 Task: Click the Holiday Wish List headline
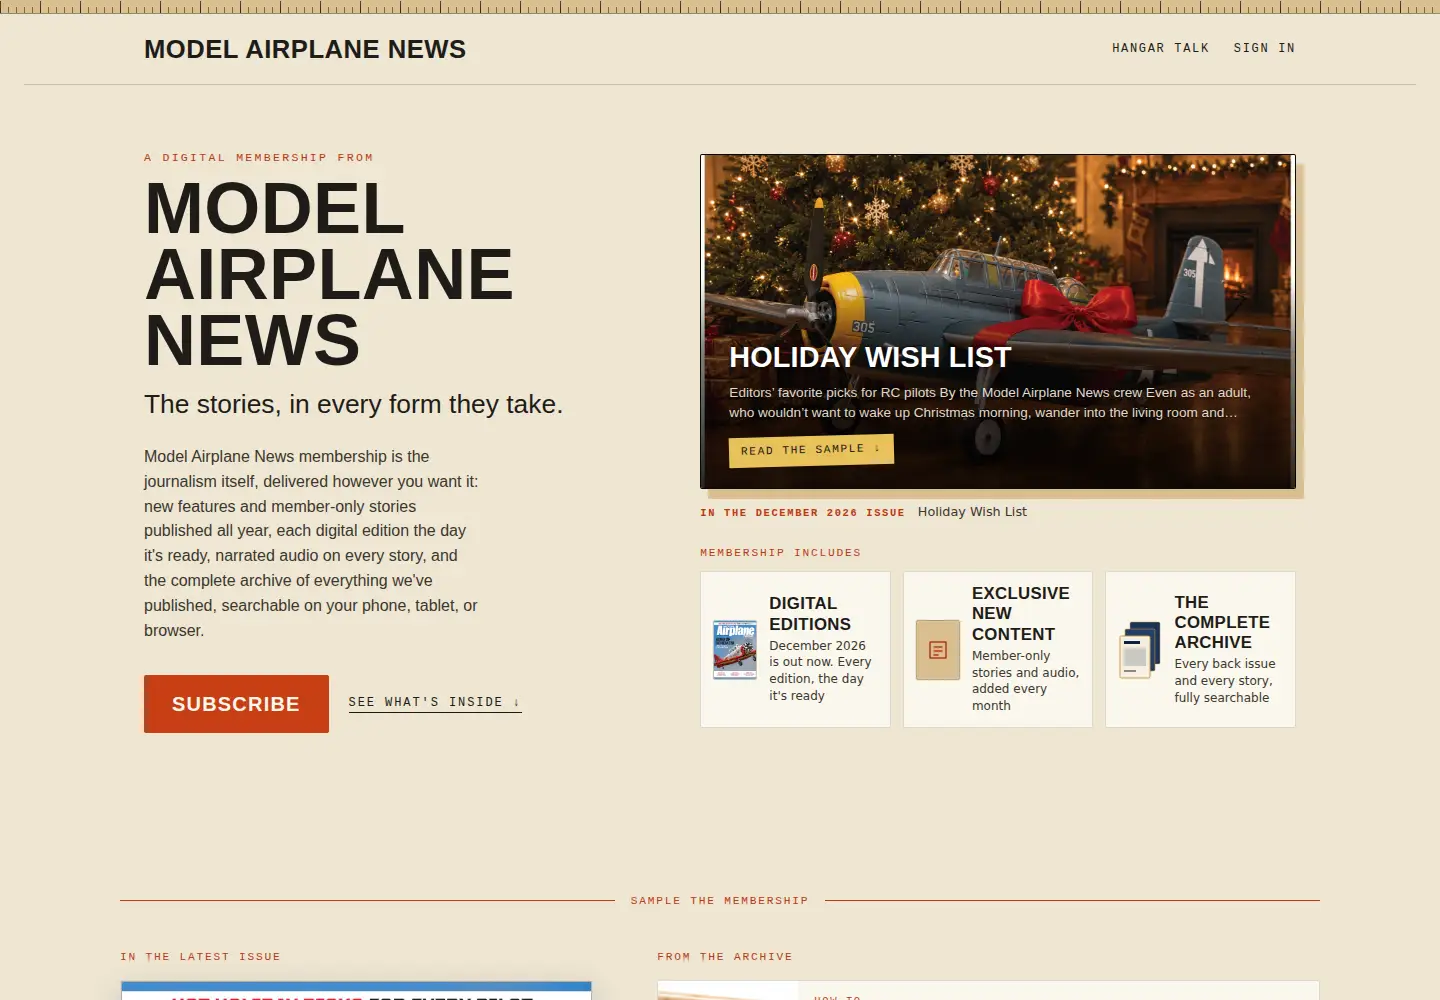[870, 357]
